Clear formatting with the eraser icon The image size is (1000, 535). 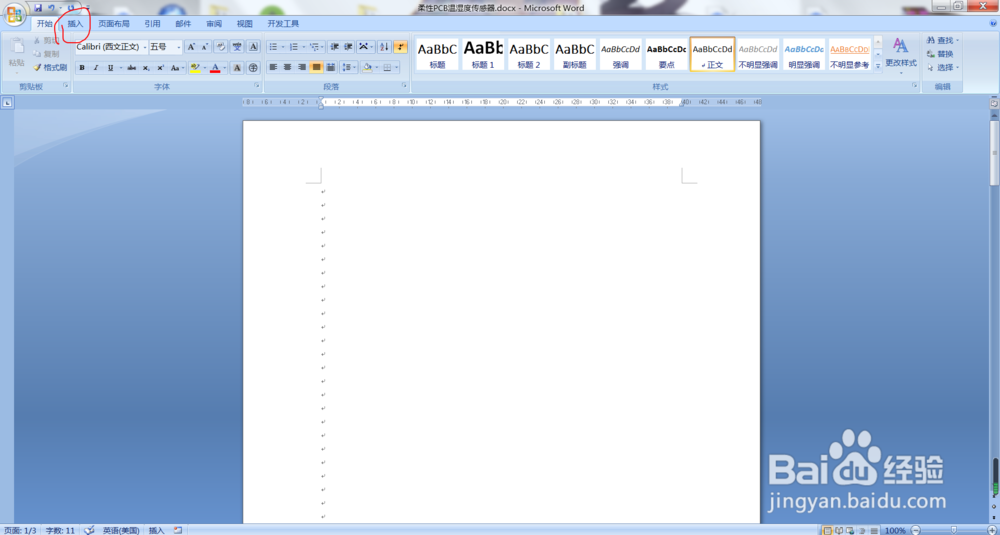[x=221, y=47]
